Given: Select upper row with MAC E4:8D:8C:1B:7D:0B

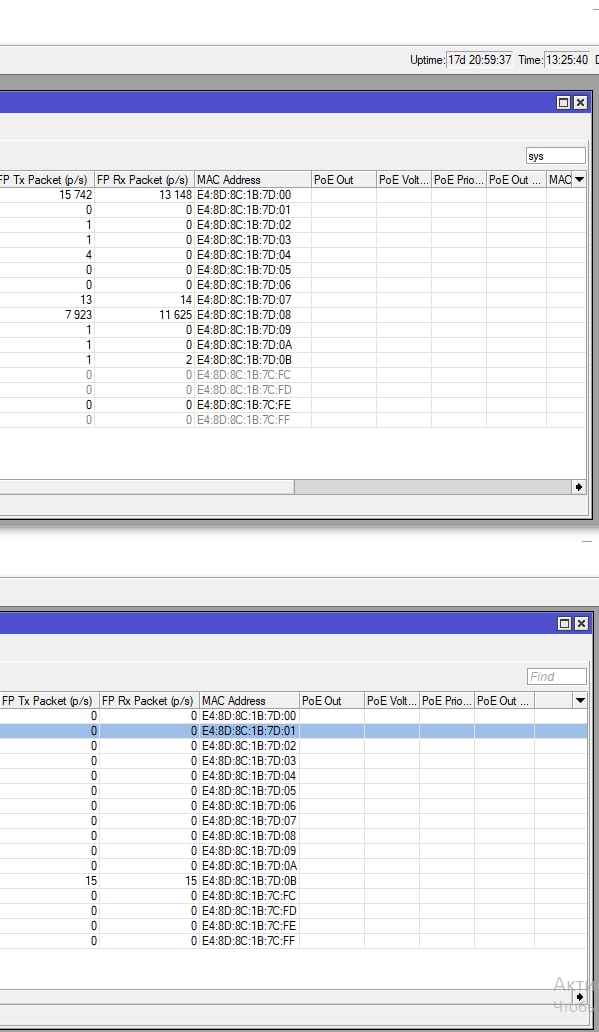Looking at the screenshot, I should 292,359.
